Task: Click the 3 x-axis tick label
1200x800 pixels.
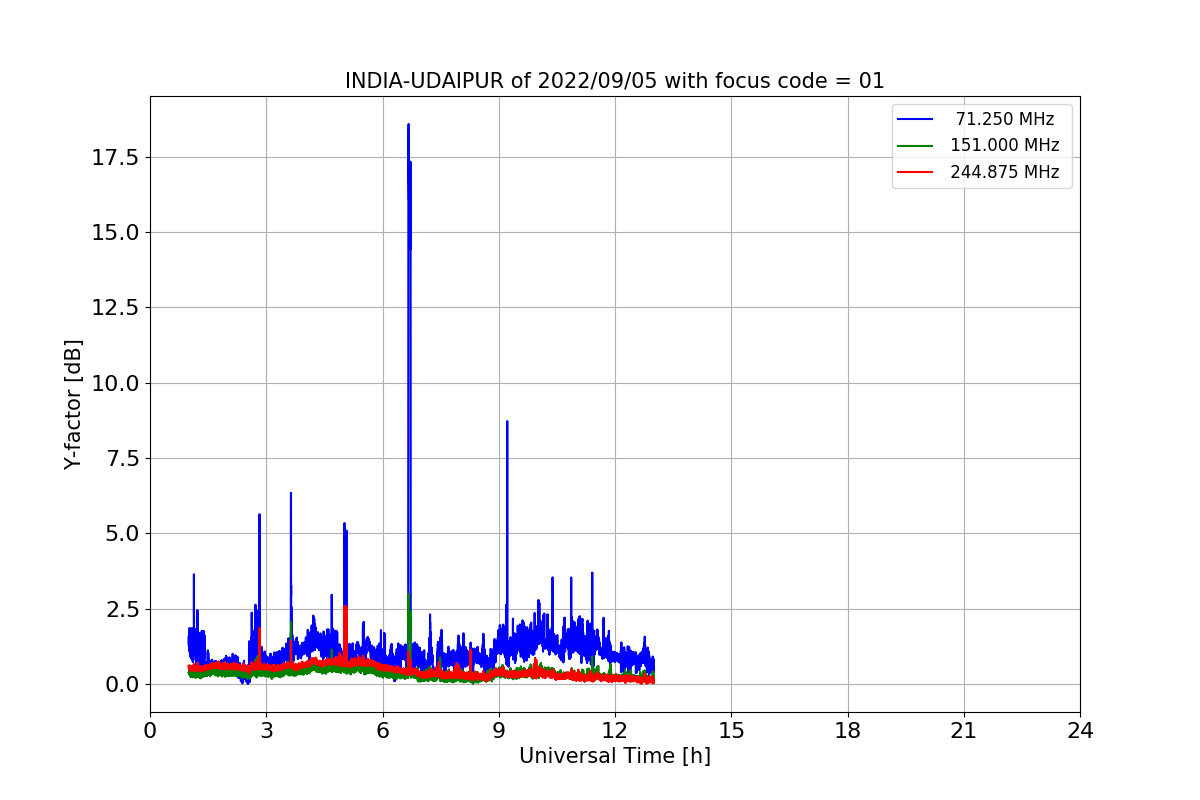Action: point(266,731)
